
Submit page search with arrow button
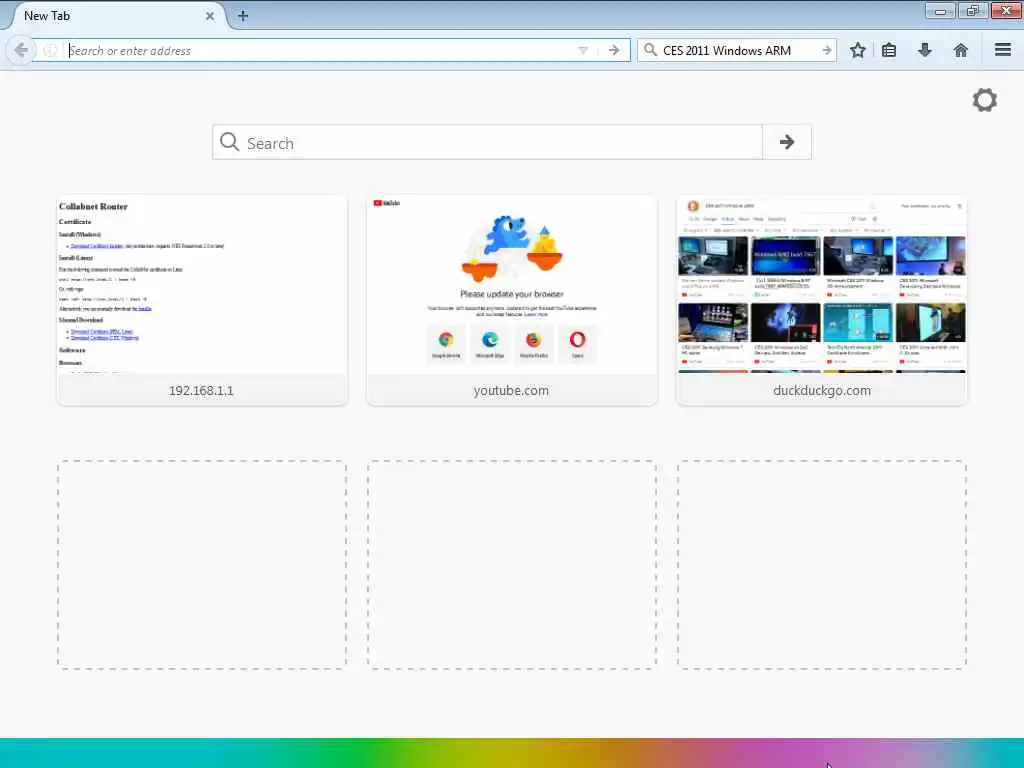click(787, 142)
